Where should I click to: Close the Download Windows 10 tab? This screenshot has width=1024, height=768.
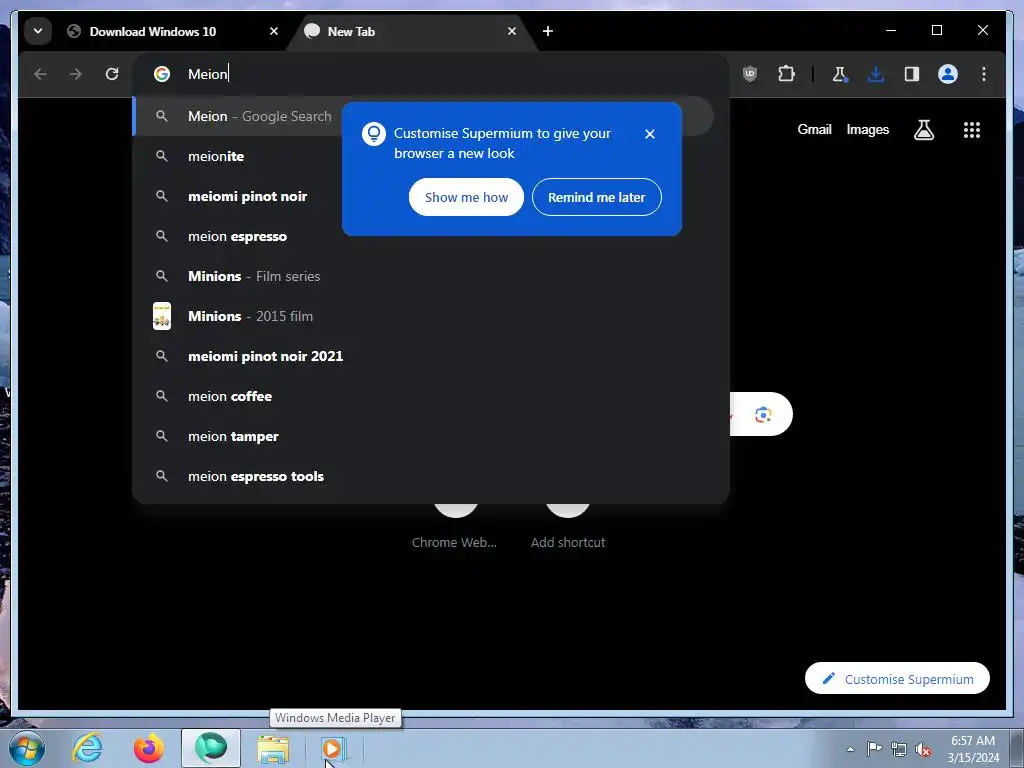click(x=274, y=31)
